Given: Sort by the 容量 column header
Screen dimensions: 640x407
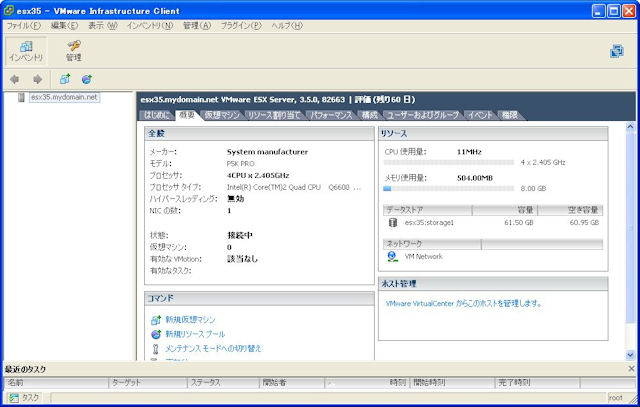Looking at the screenshot, I should pos(505,210).
